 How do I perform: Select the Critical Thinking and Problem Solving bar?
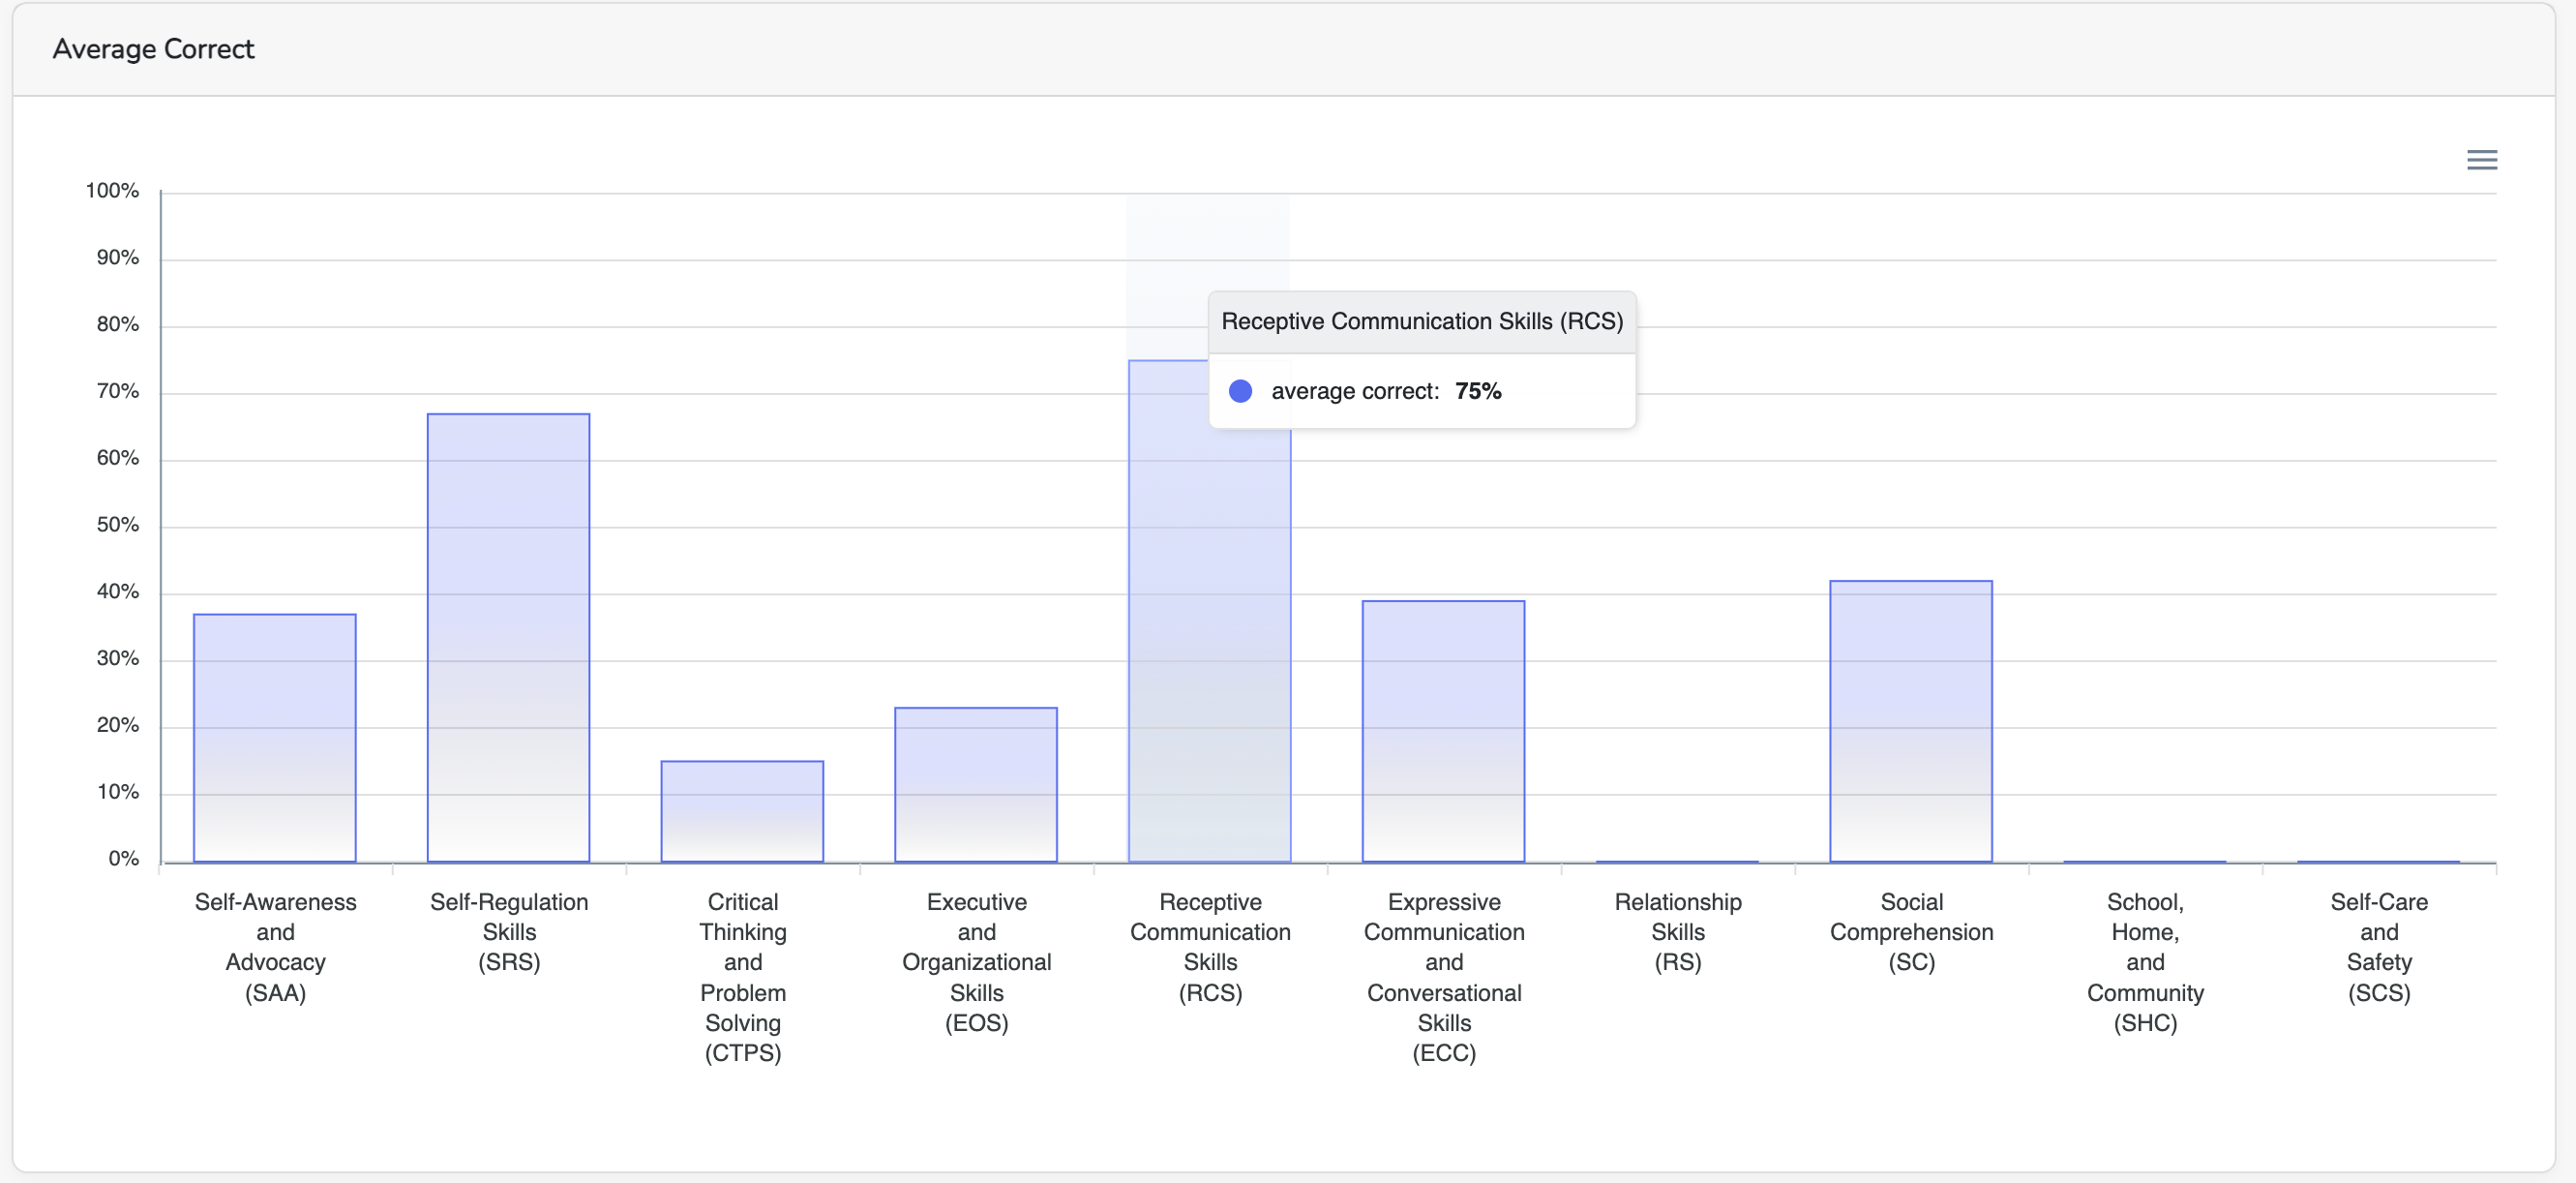(742, 811)
